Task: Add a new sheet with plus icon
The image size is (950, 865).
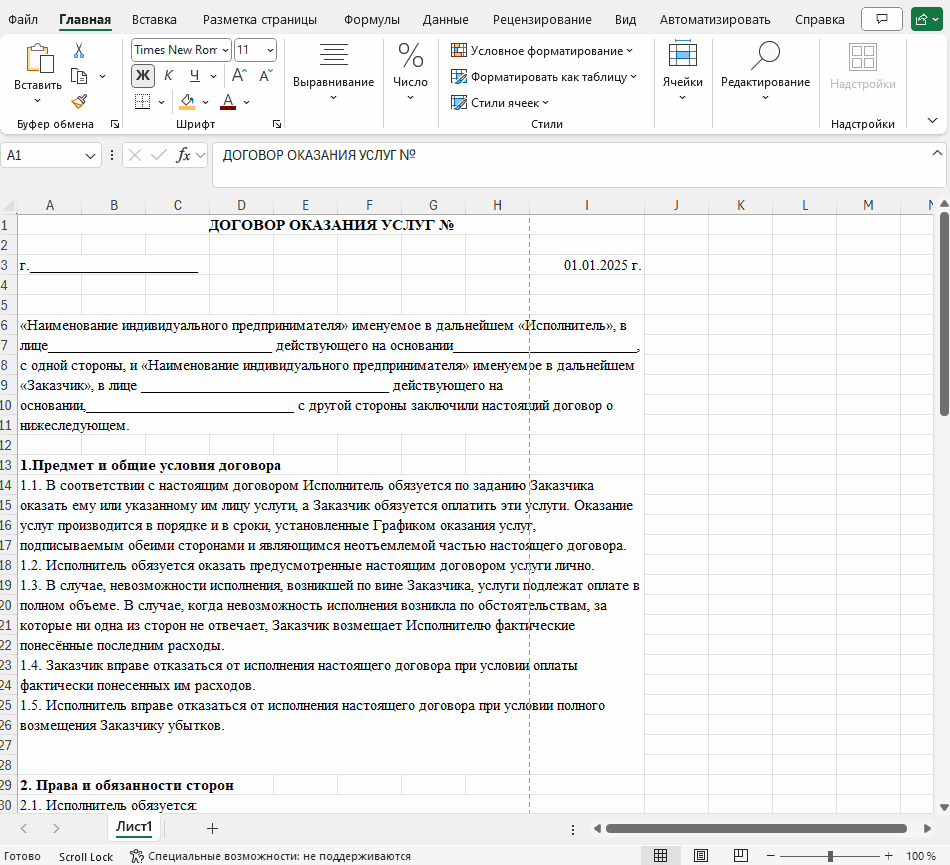Action: coord(212,828)
